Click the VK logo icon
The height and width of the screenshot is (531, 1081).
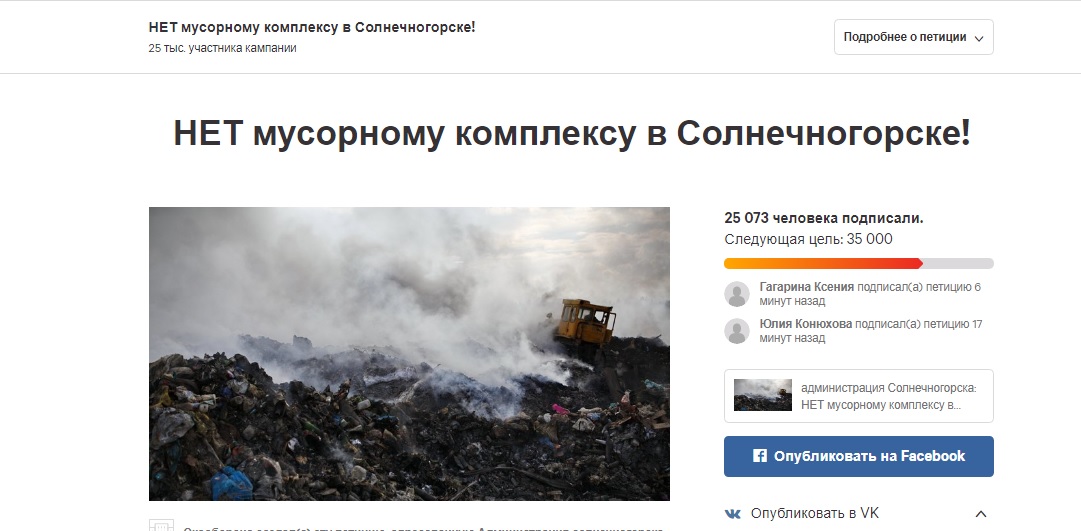pos(733,514)
